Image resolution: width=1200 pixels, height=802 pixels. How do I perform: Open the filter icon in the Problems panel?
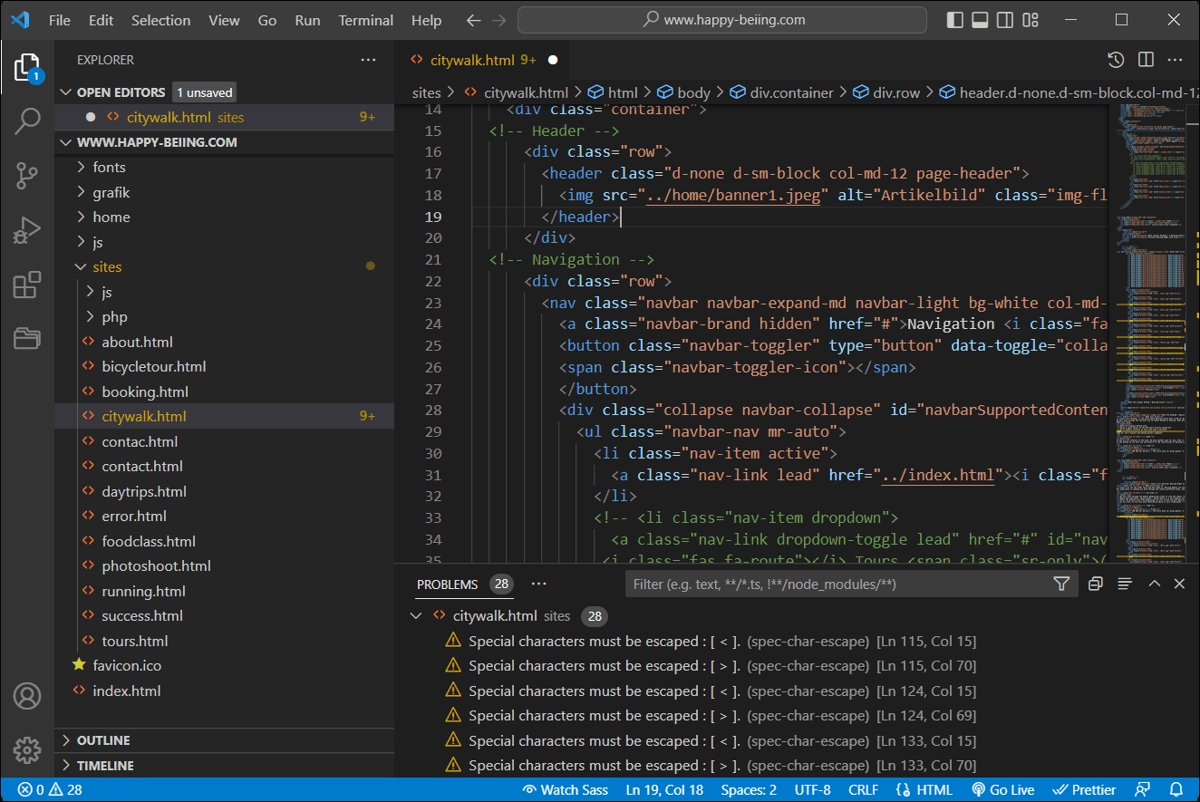(x=1061, y=583)
